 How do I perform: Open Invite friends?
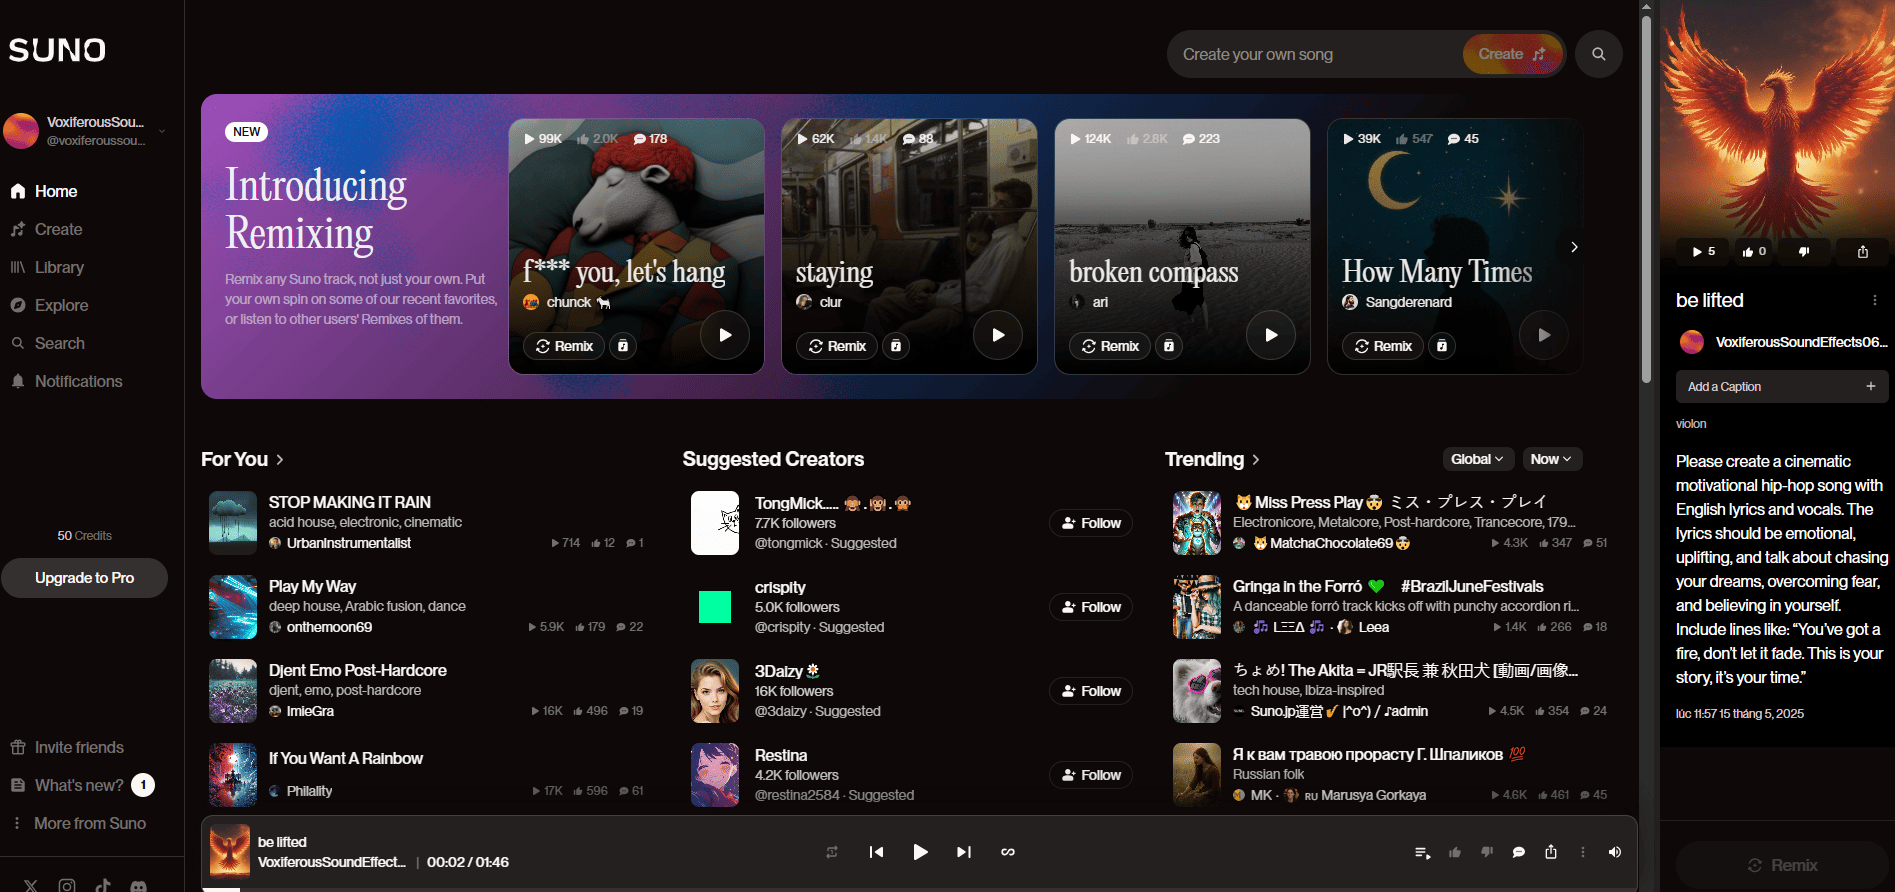click(67, 747)
